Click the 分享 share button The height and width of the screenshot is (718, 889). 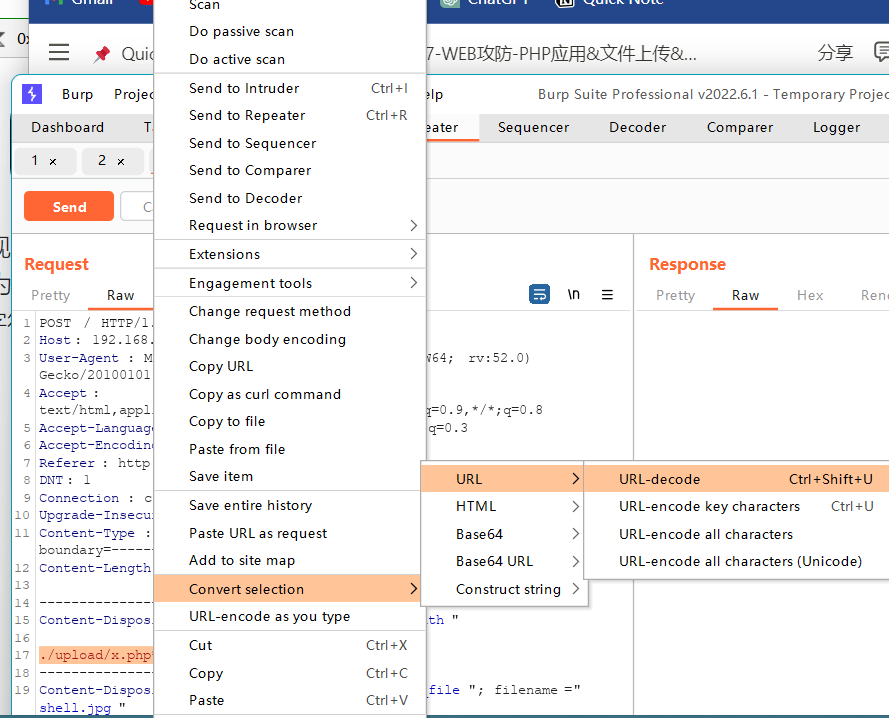(x=835, y=53)
